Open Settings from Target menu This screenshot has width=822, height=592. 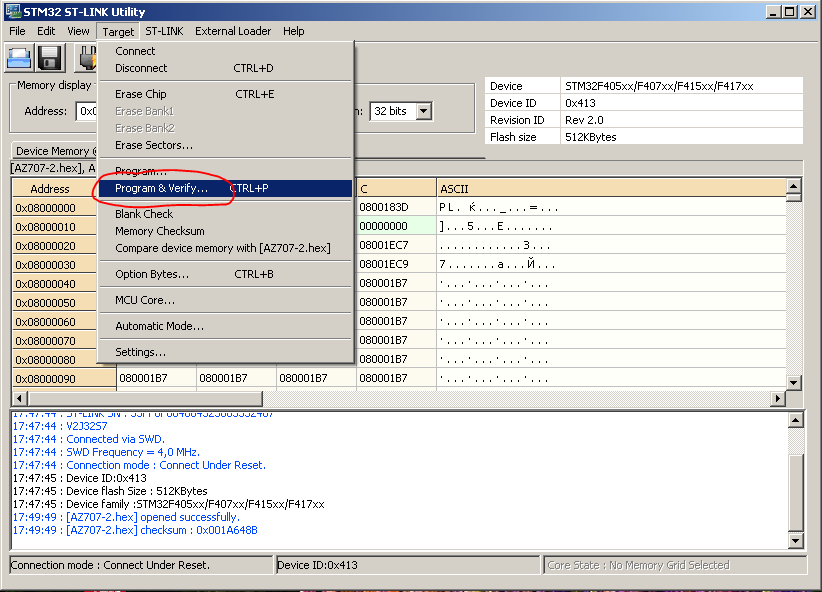(x=140, y=352)
